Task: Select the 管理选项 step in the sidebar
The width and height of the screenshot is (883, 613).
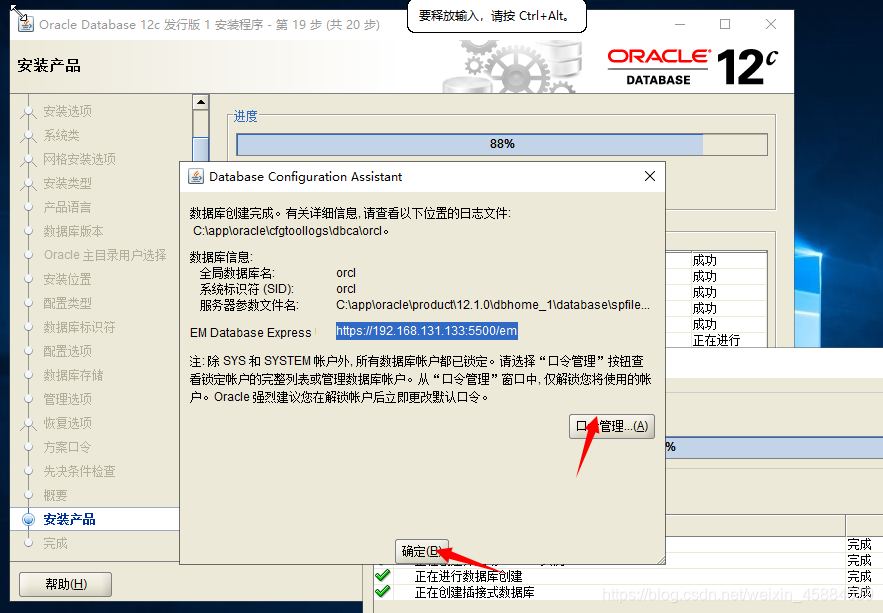Action: point(68,399)
